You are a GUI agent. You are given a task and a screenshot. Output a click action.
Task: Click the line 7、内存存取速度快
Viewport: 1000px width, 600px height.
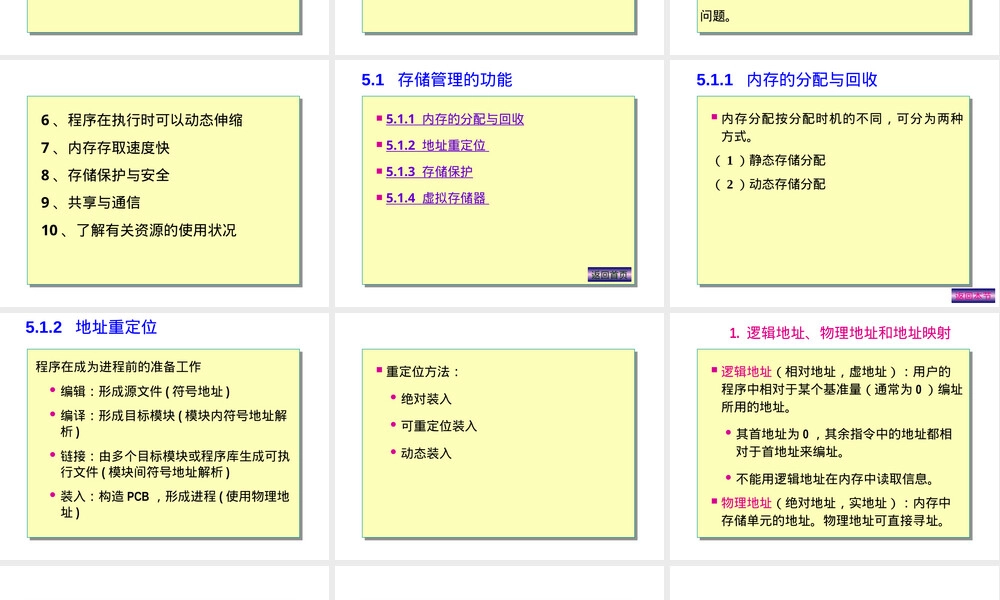point(105,148)
